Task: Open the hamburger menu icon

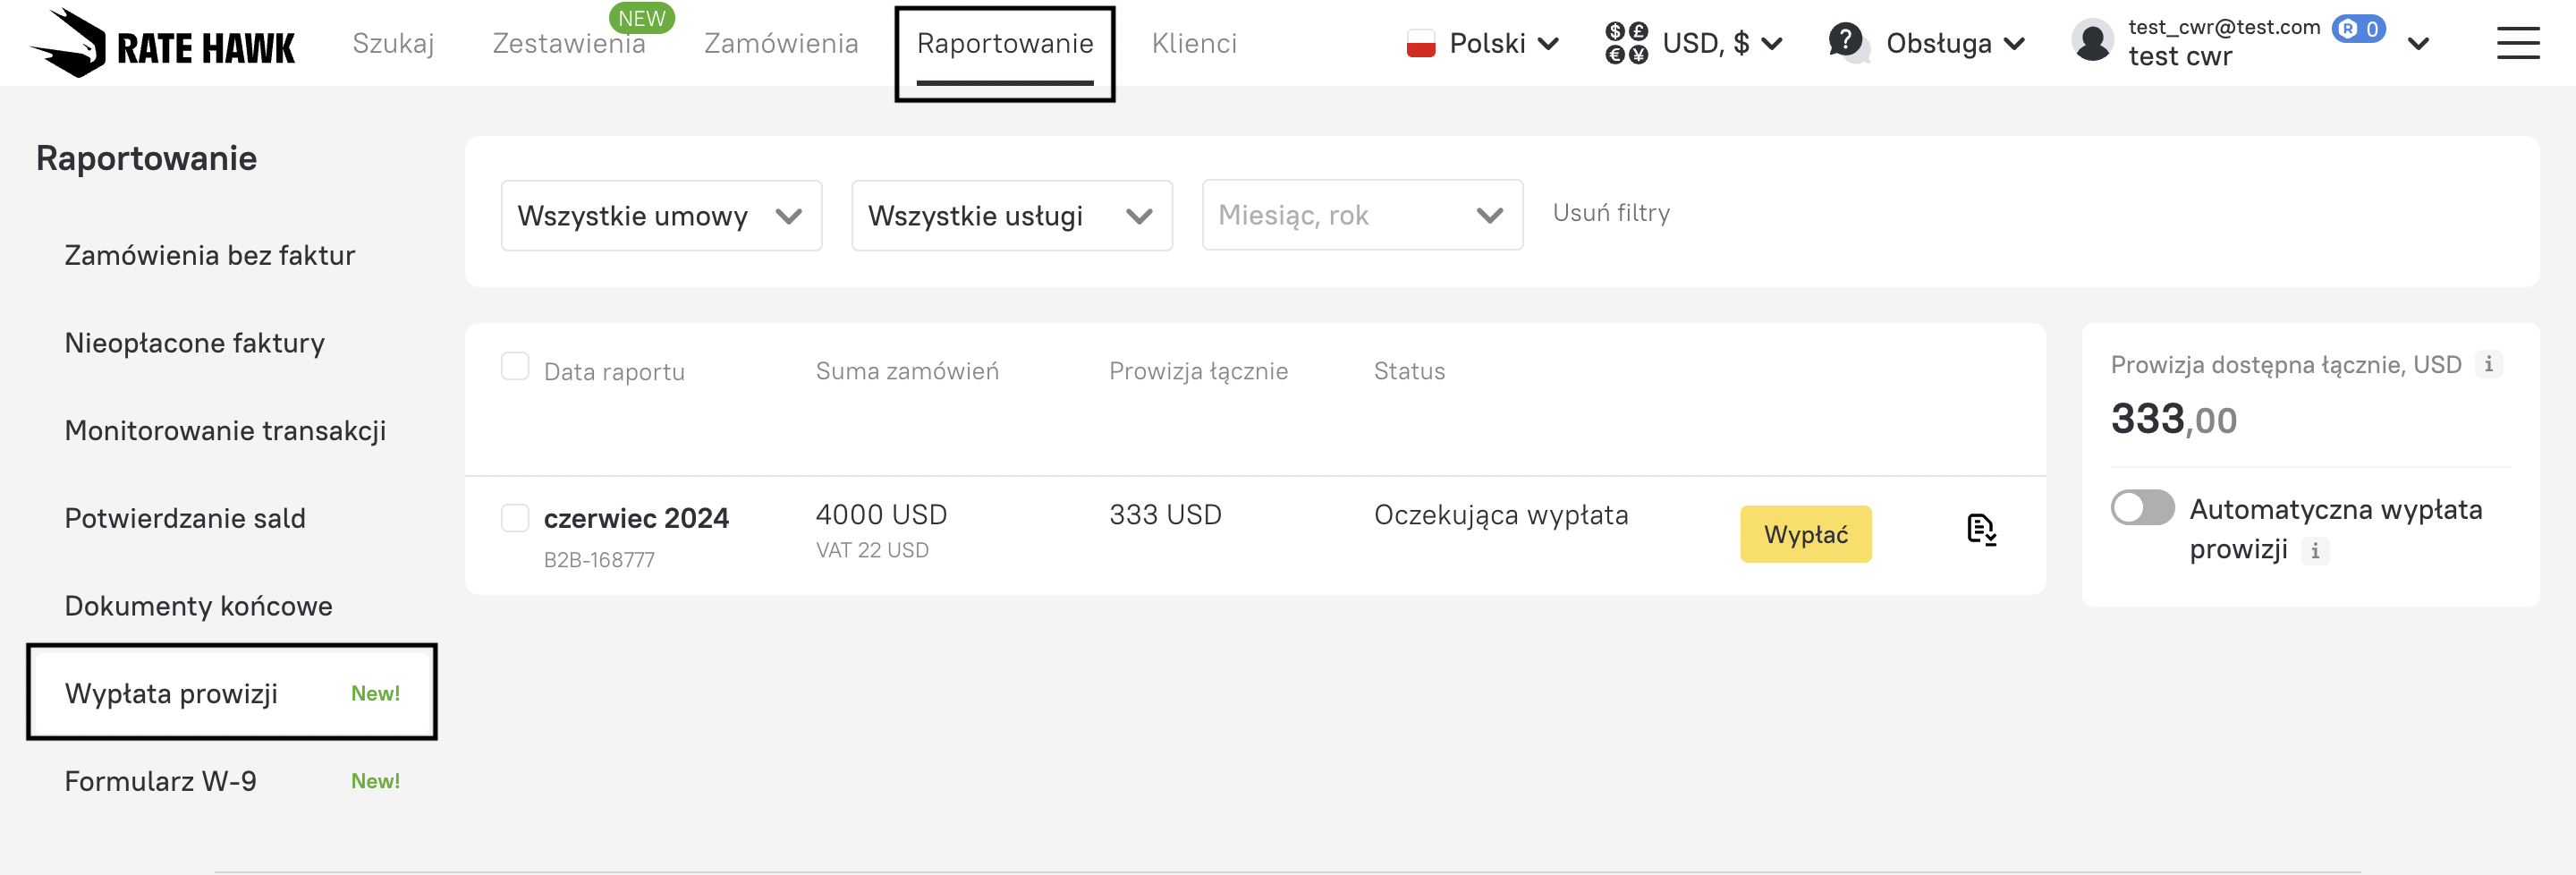Action: coord(2517,44)
